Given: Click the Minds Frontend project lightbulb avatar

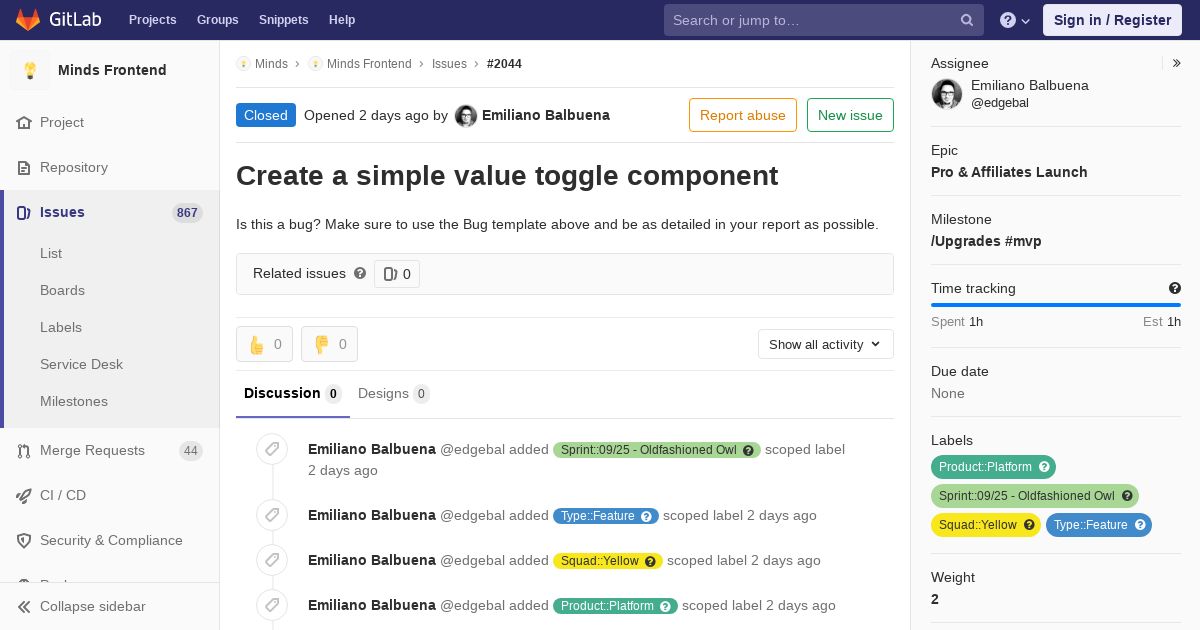Looking at the screenshot, I should [x=30, y=70].
